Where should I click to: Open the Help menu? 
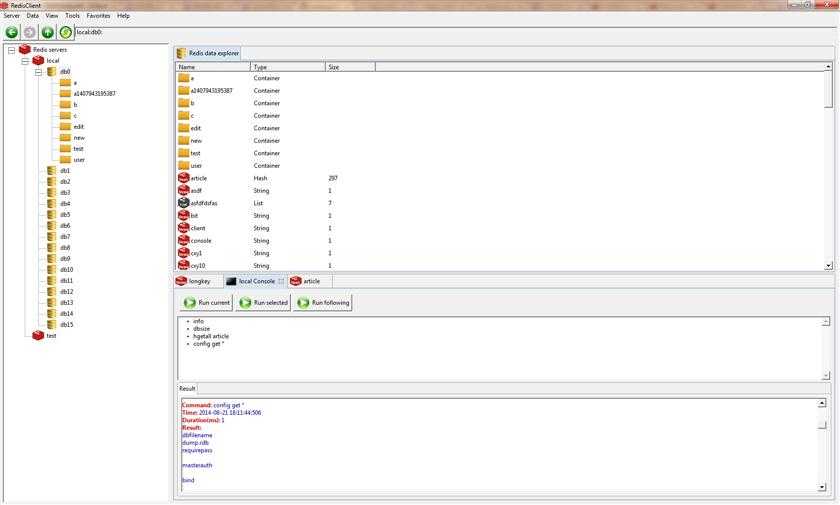[x=123, y=16]
